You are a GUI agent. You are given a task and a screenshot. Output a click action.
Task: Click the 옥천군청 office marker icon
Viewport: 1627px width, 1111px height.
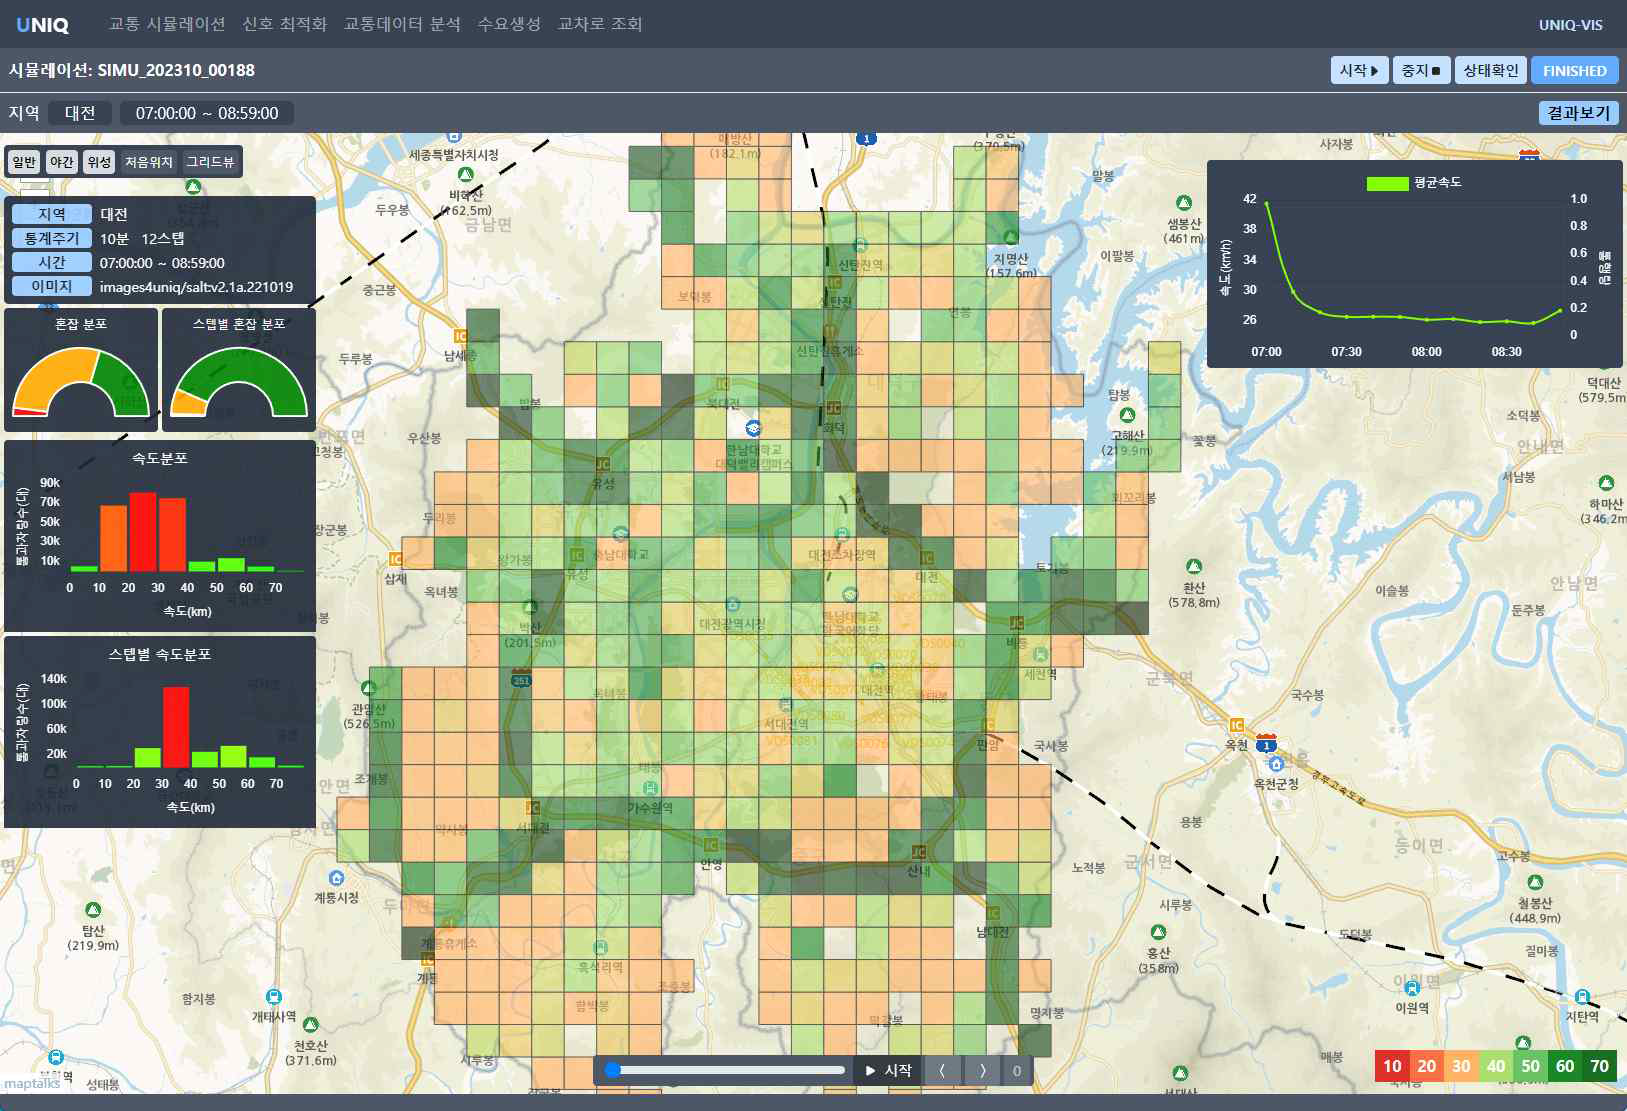point(1276,764)
